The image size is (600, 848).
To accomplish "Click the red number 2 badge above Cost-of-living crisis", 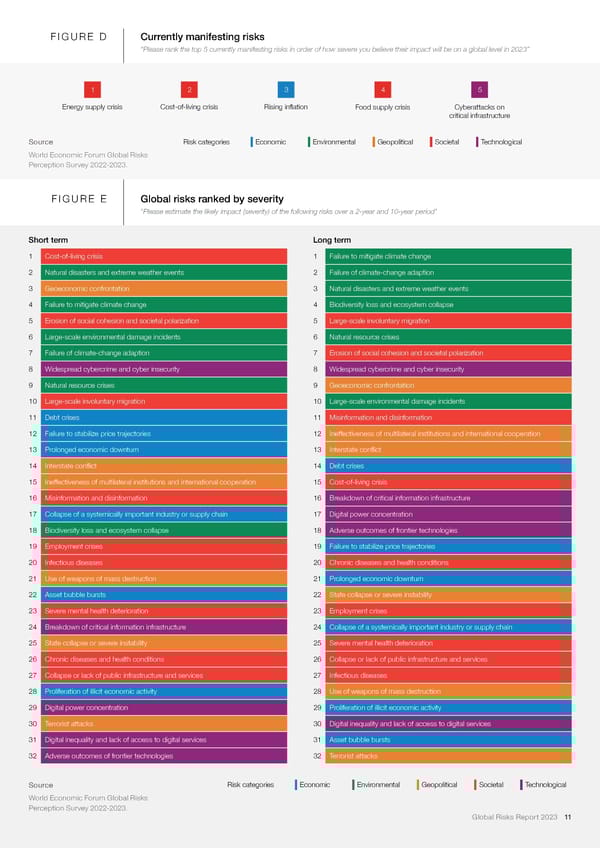I will click(188, 90).
